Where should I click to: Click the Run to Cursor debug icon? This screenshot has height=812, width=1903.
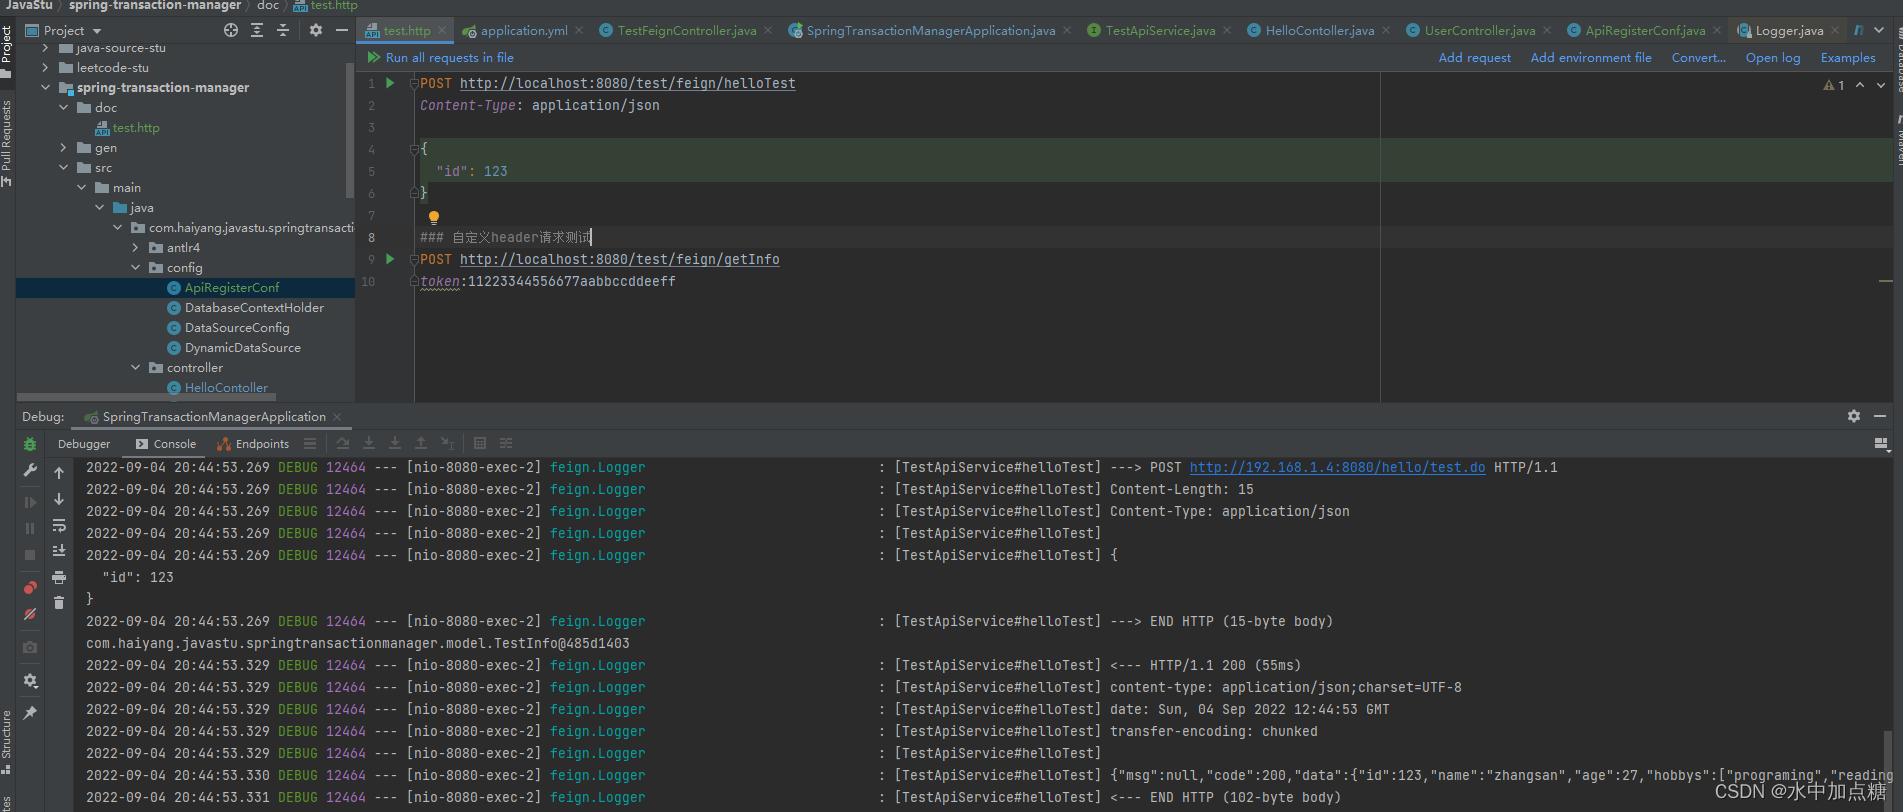447,443
